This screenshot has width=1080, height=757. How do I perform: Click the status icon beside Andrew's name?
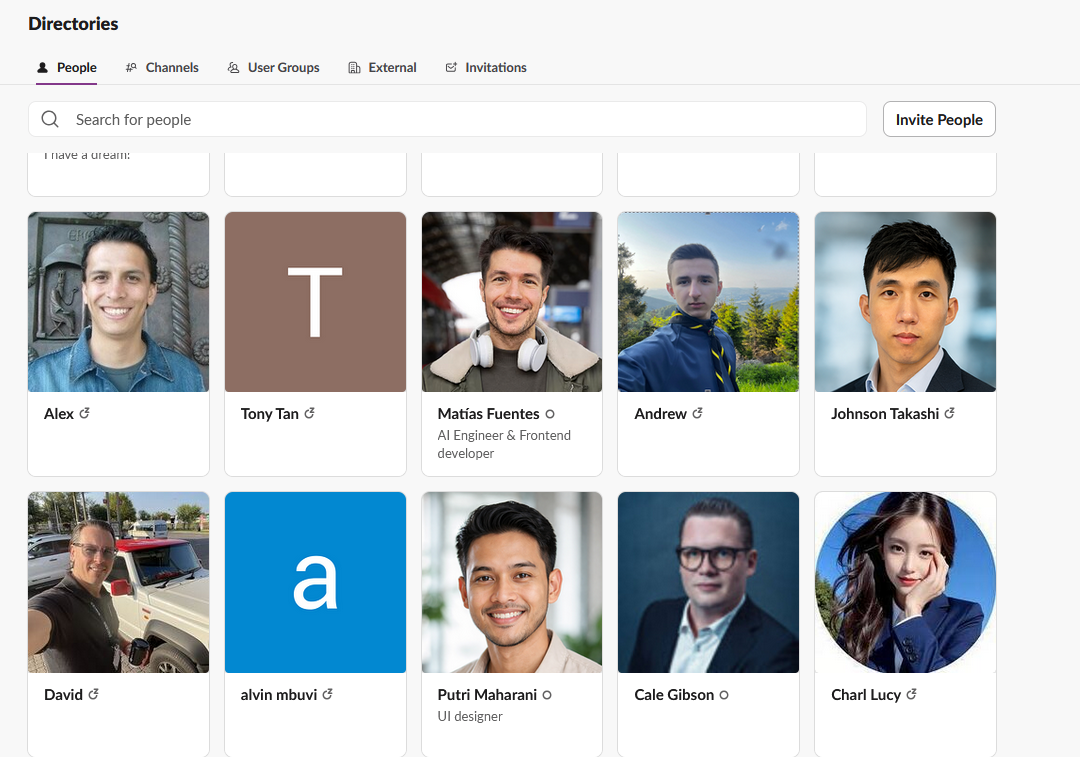697,413
